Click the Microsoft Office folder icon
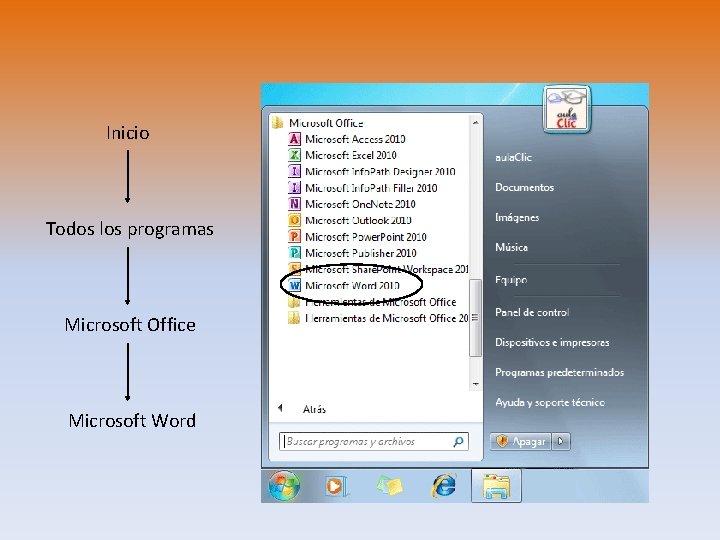Viewport: 720px width, 540px height. [277, 123]
